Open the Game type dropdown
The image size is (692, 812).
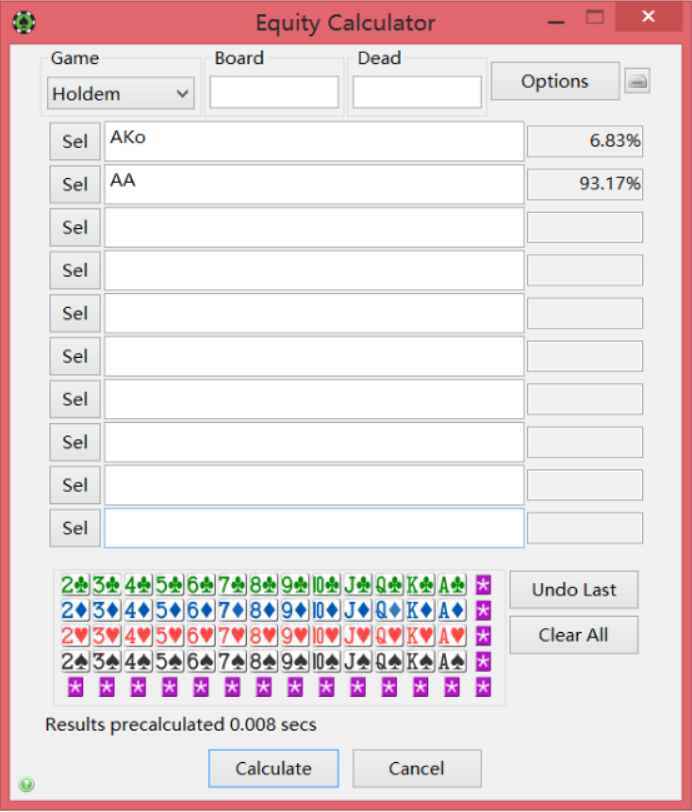coord(120,94)
